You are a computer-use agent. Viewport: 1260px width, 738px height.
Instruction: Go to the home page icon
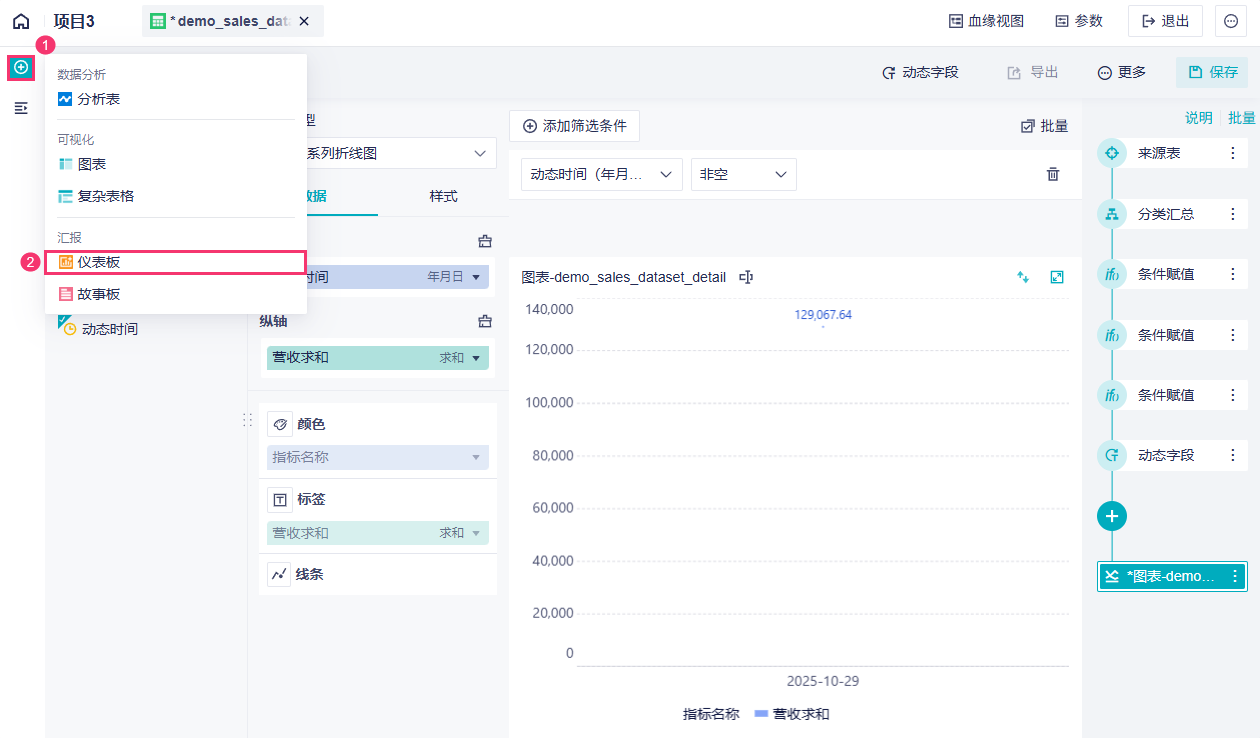tap(21, 21)
